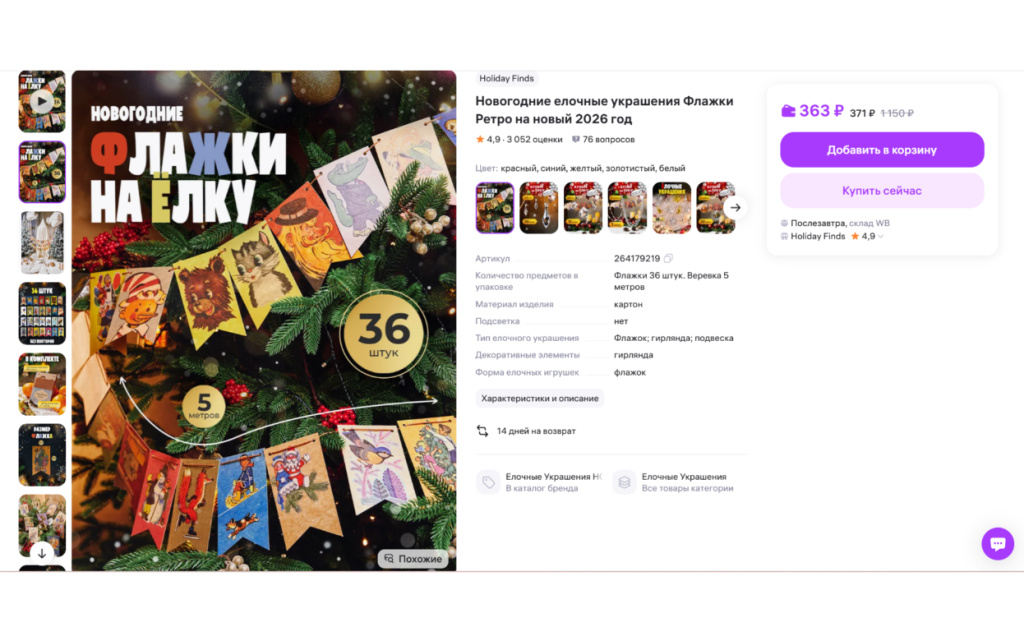The image size is (1024, 641).
Task: Play the product video thumbnail
Action: click(x=42, y=102)
